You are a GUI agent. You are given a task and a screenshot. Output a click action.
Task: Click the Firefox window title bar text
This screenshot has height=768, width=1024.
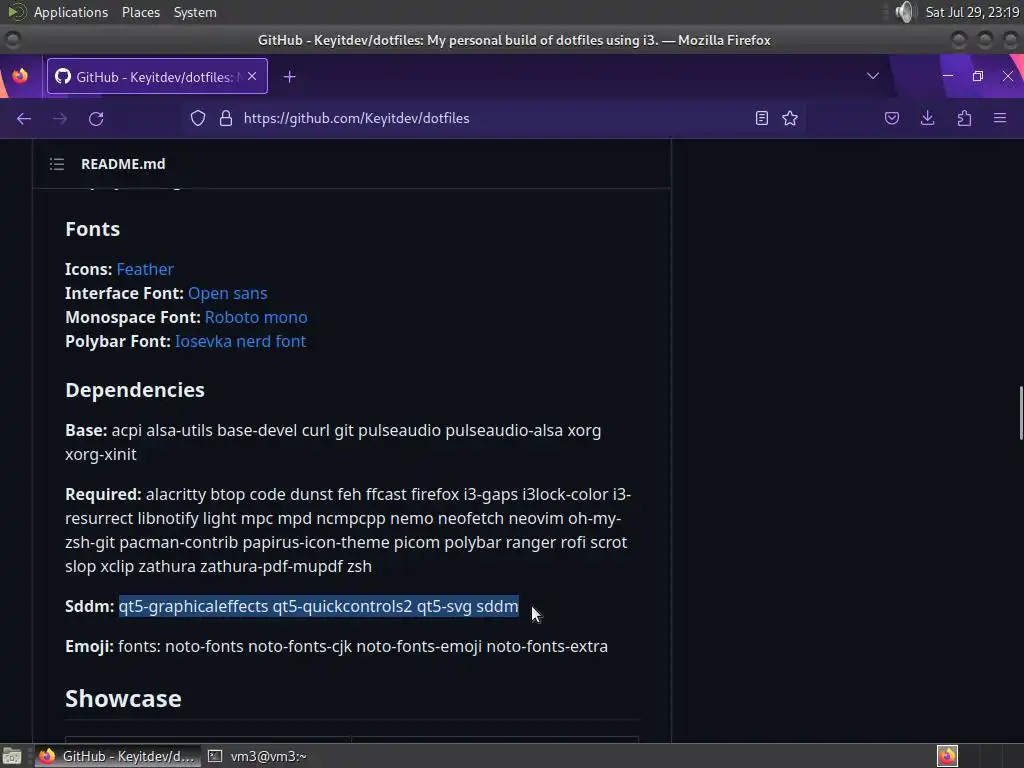click(x=514, y=40)
